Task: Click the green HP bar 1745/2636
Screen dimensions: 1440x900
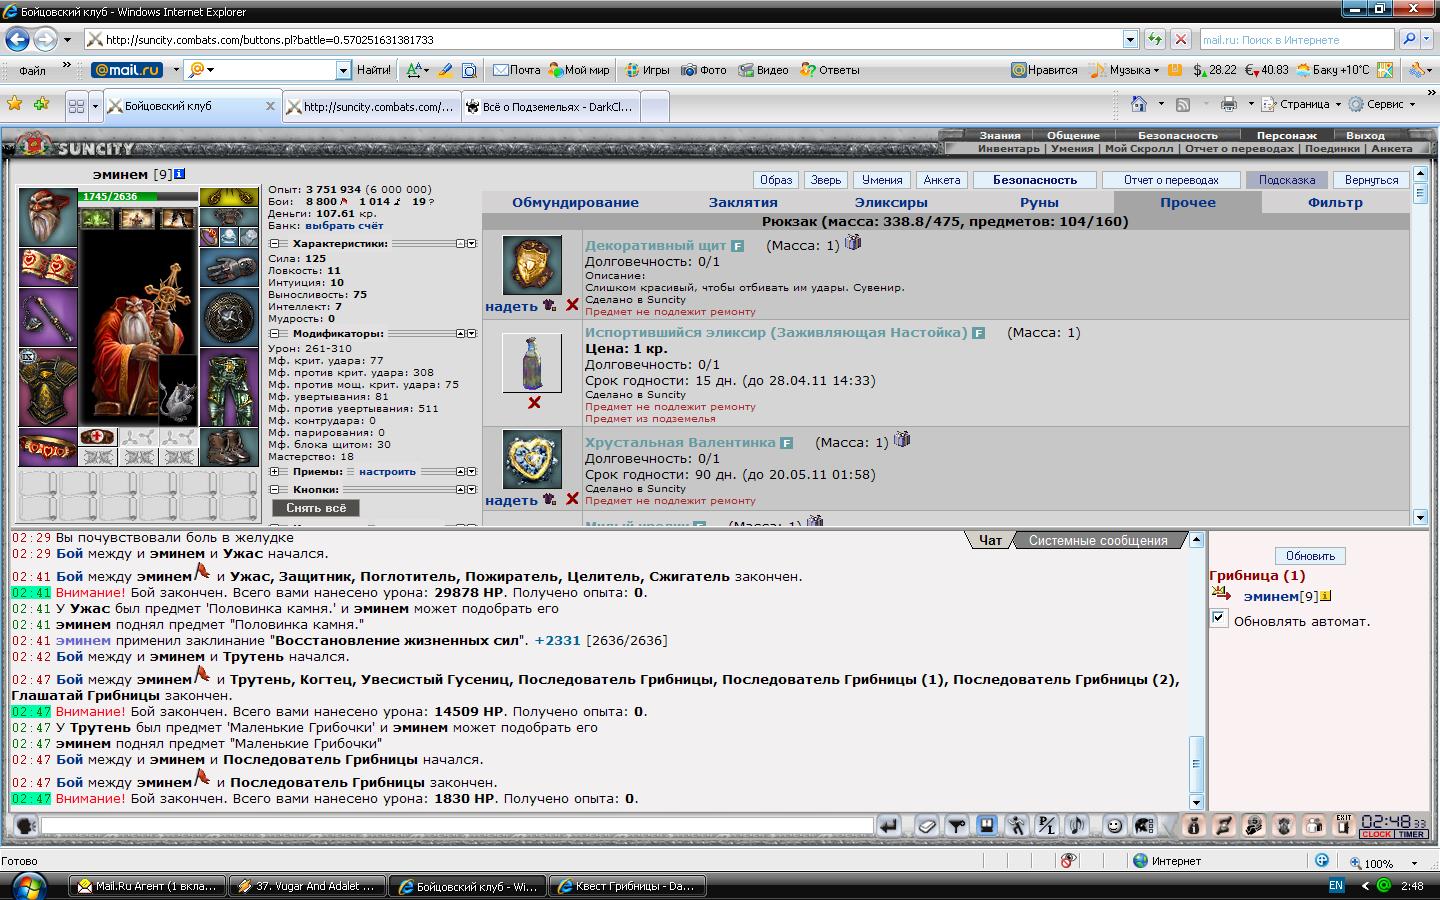Action: [x=138, y=196]
